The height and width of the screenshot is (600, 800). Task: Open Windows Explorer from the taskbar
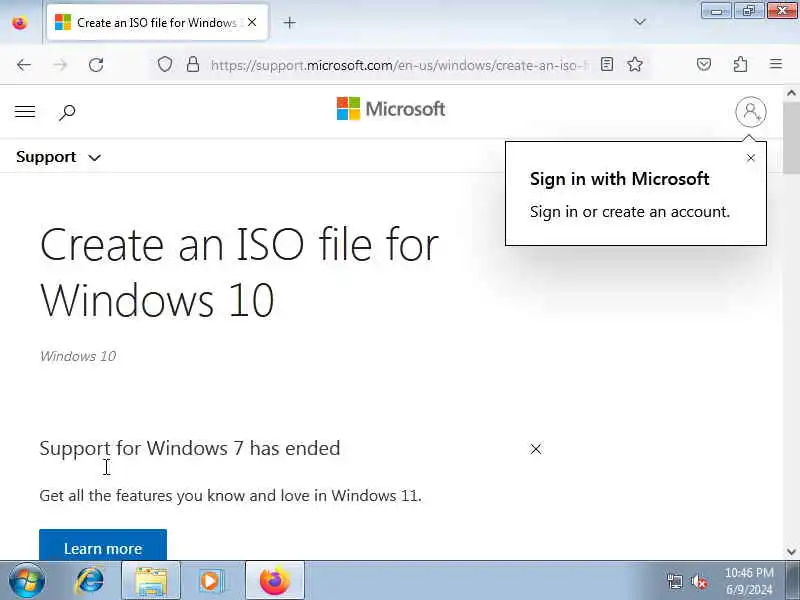tap(151, 581)
